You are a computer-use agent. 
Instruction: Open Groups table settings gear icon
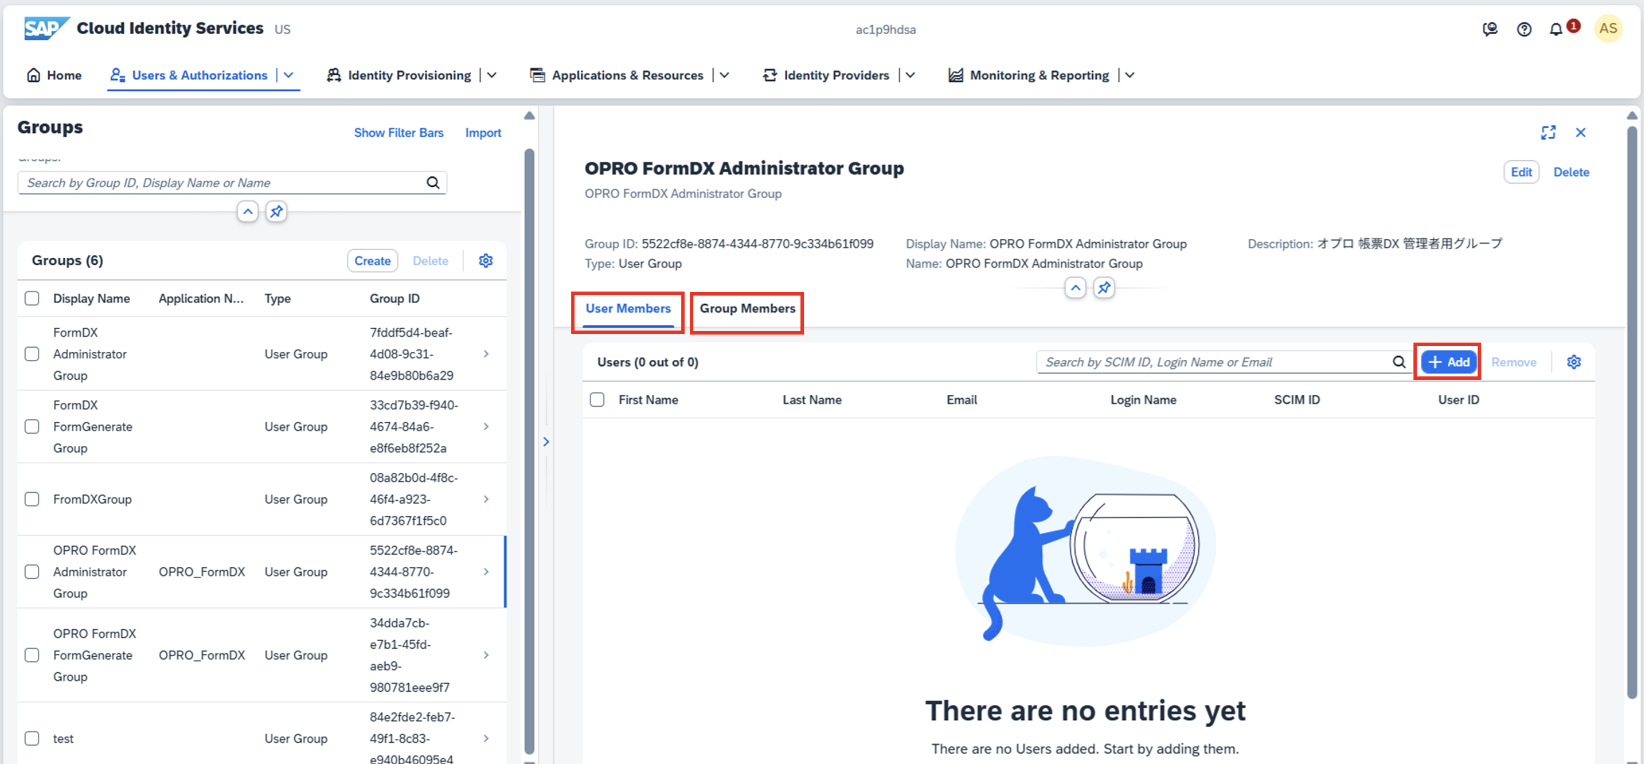point(486,261)
